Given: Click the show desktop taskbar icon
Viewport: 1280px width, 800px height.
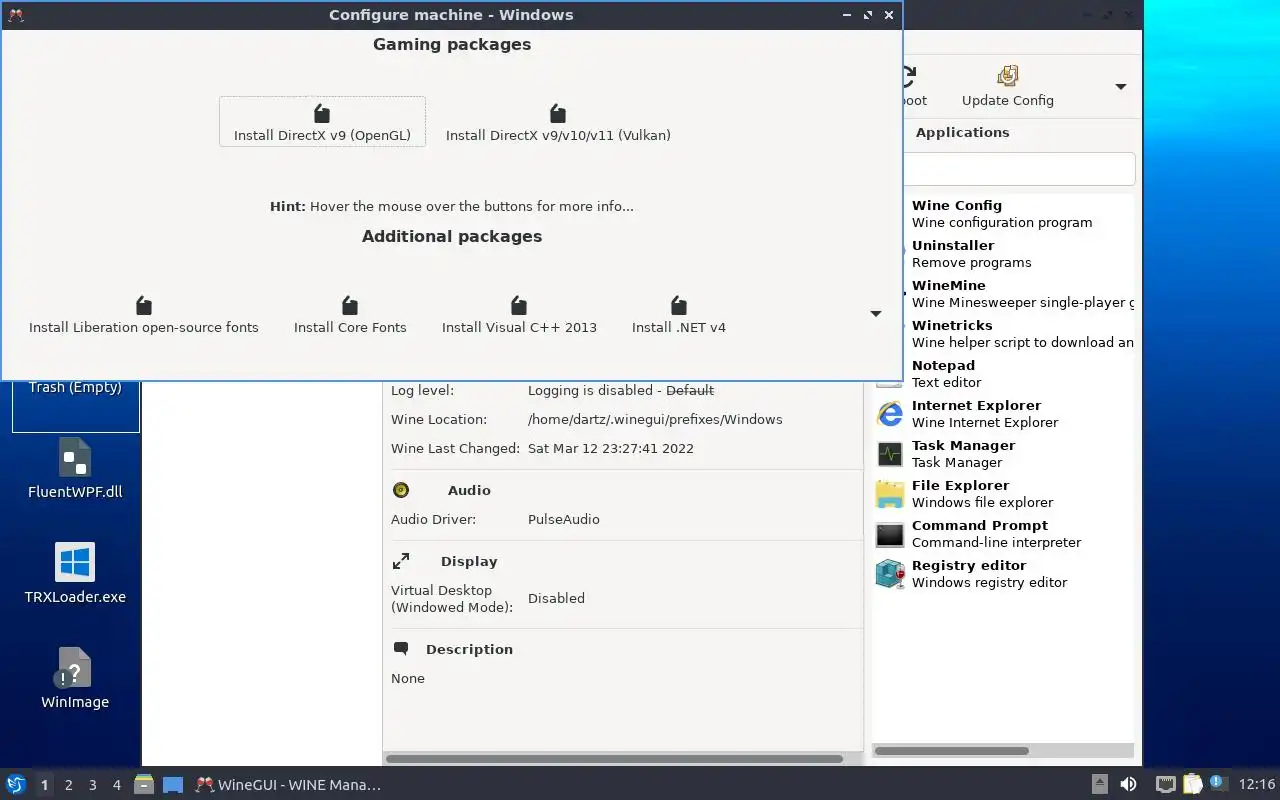Looking at the screenshot, I should pos(172,785).
